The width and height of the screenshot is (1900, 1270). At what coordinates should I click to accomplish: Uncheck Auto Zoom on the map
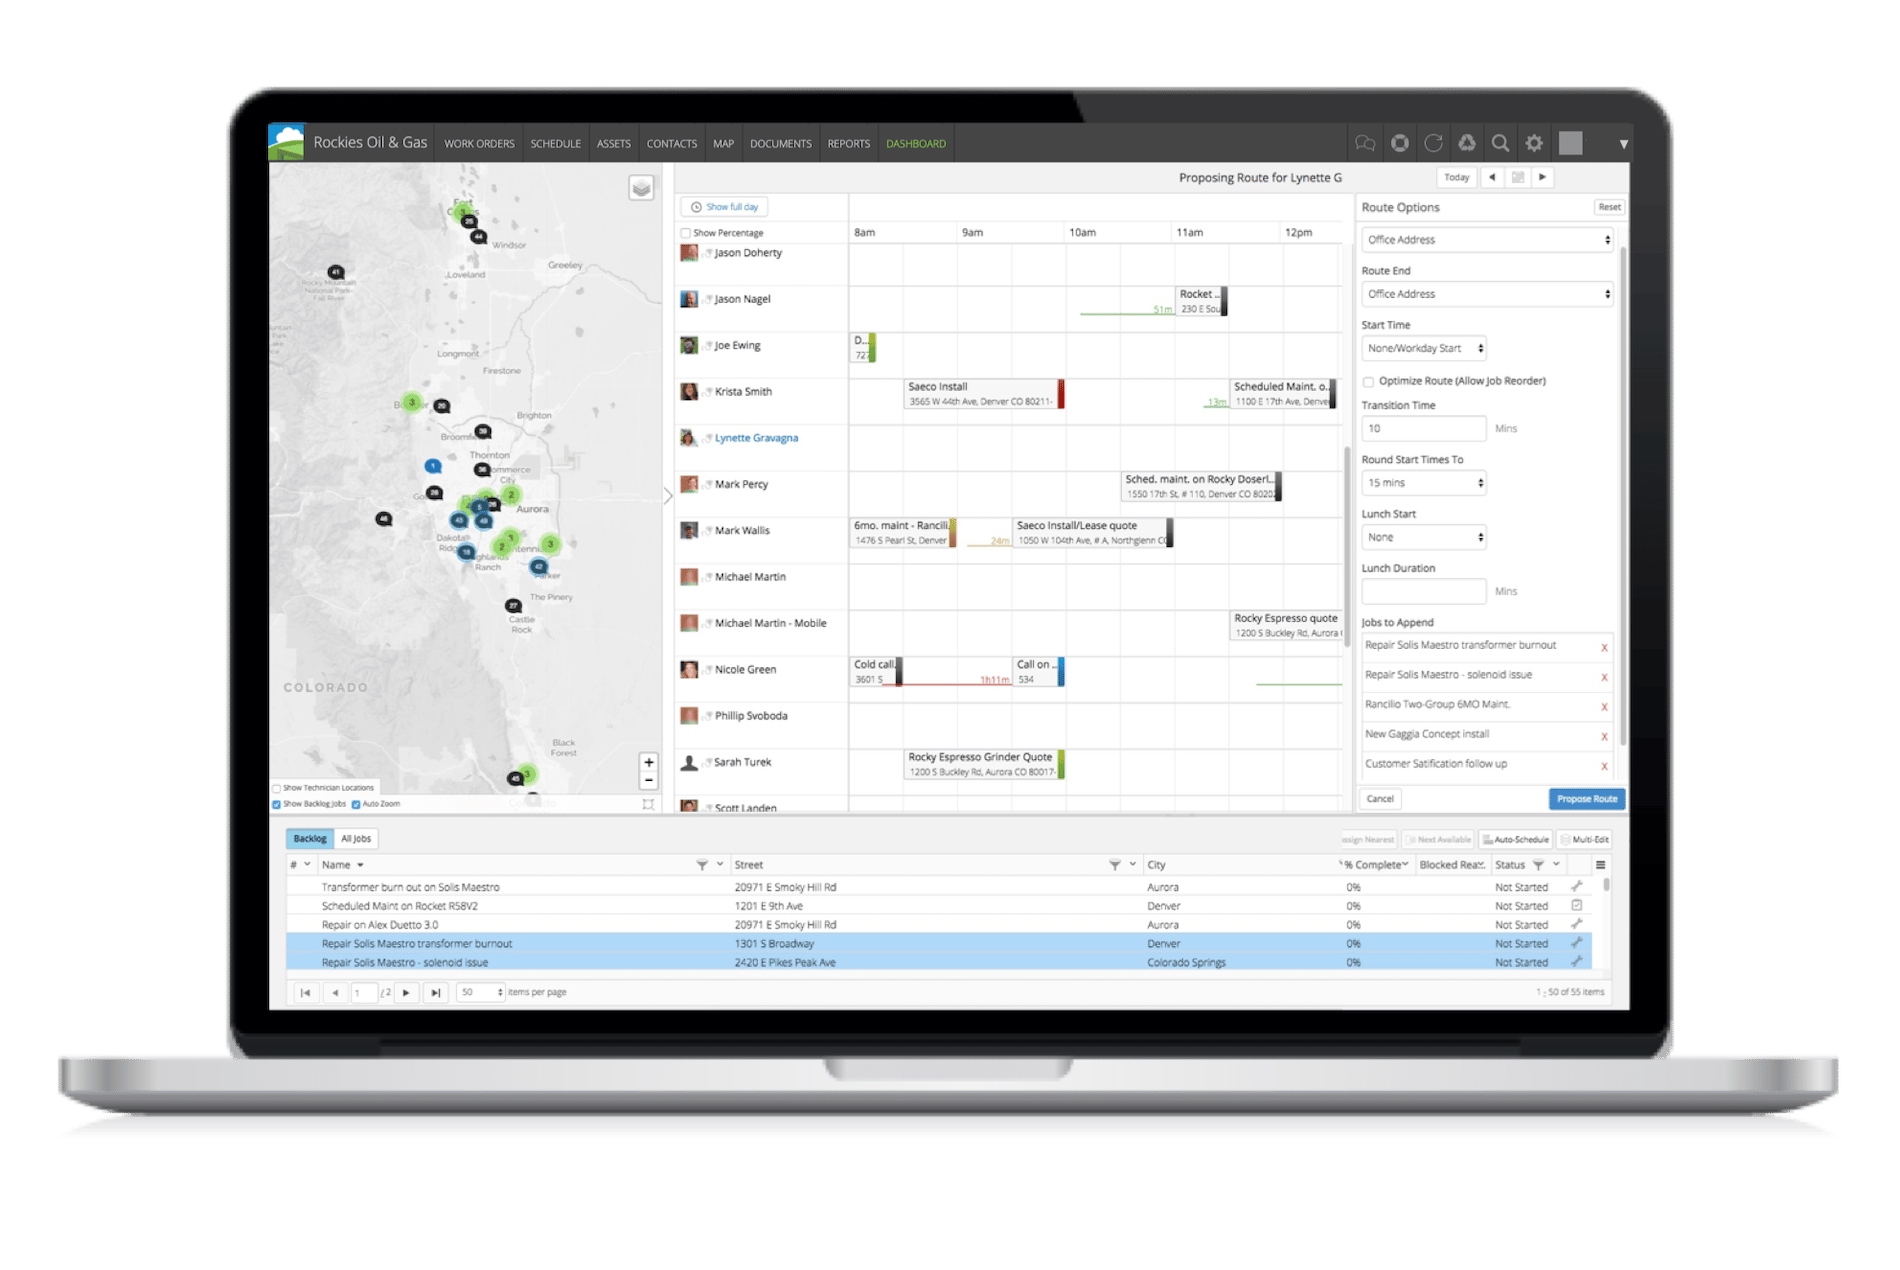click(356, 803)
